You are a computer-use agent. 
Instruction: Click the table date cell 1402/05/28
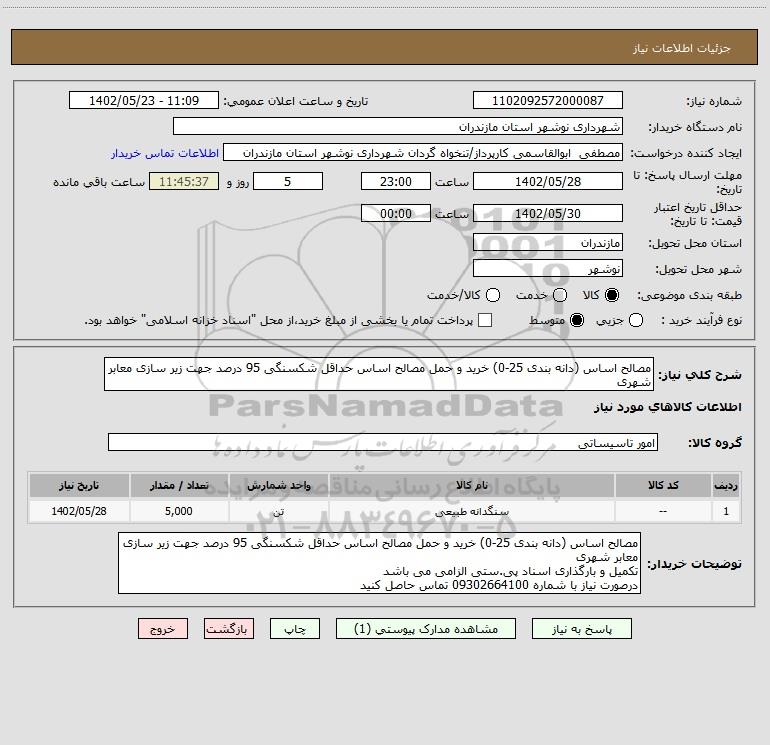tap(79, 511)
